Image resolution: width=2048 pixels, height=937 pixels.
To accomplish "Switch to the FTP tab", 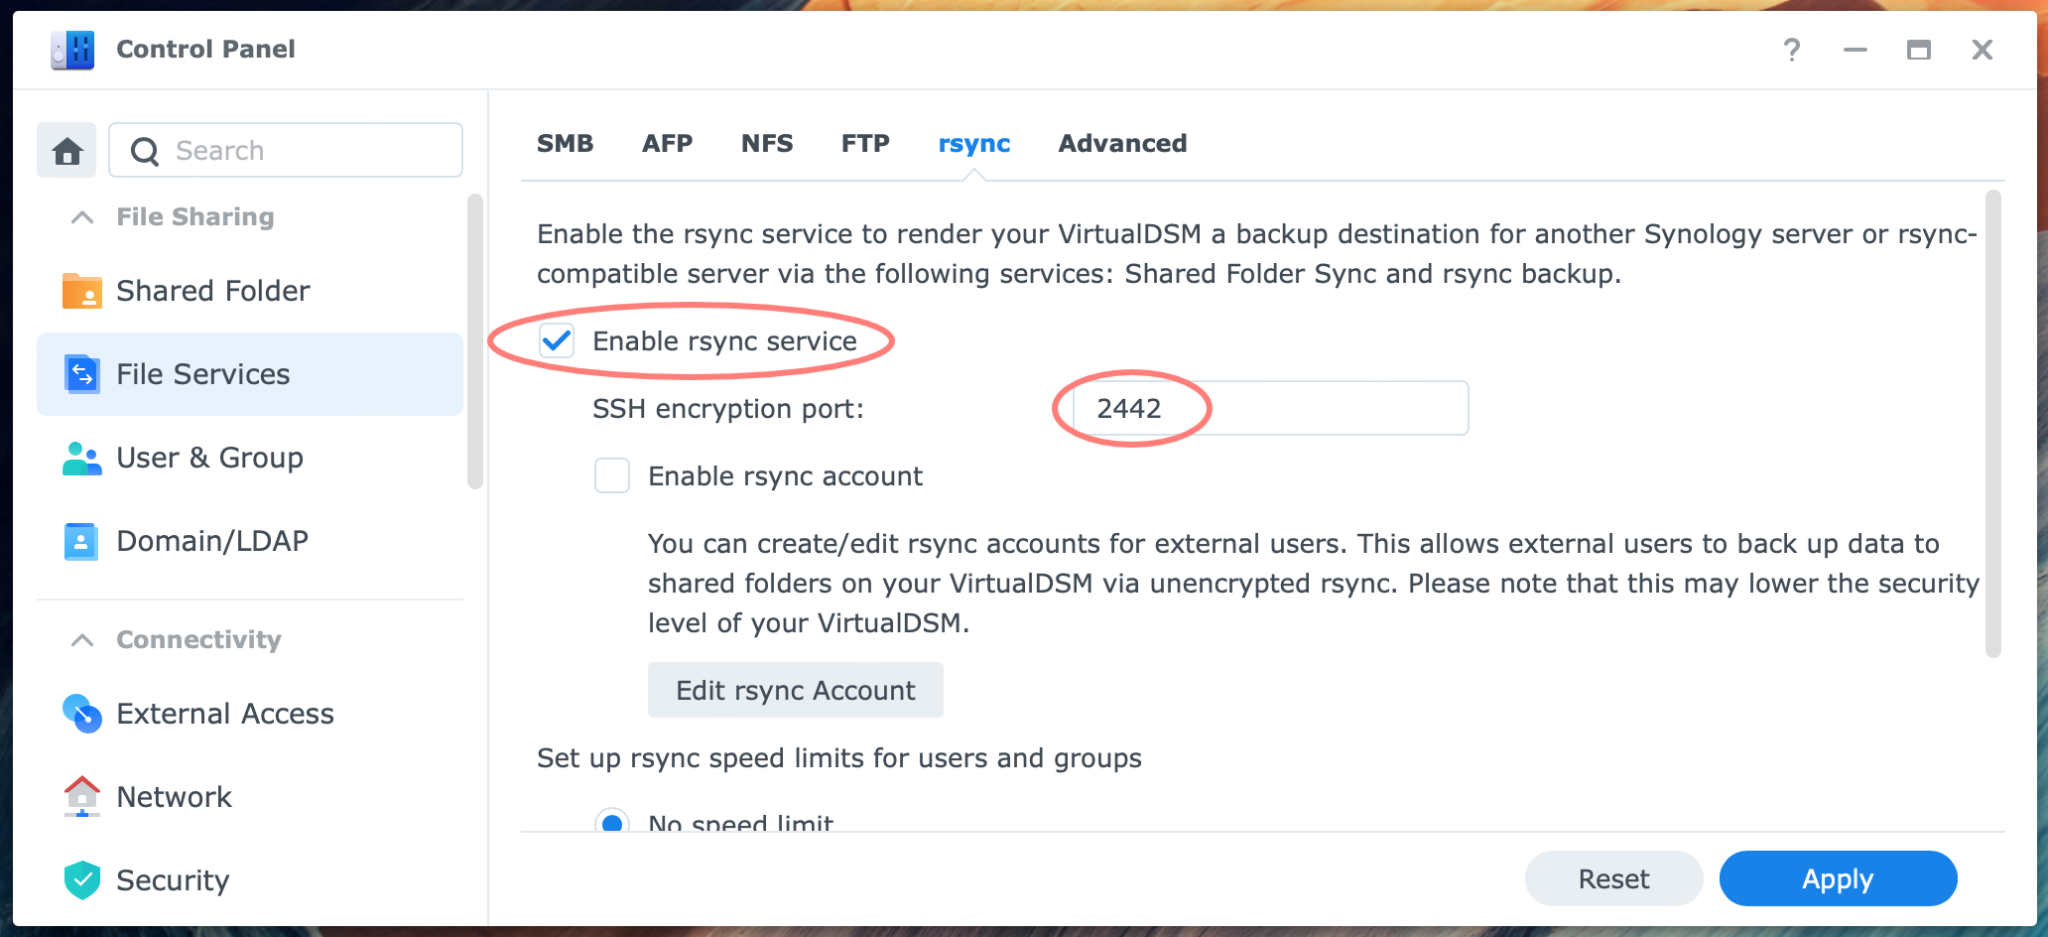I will coord(864,143).
